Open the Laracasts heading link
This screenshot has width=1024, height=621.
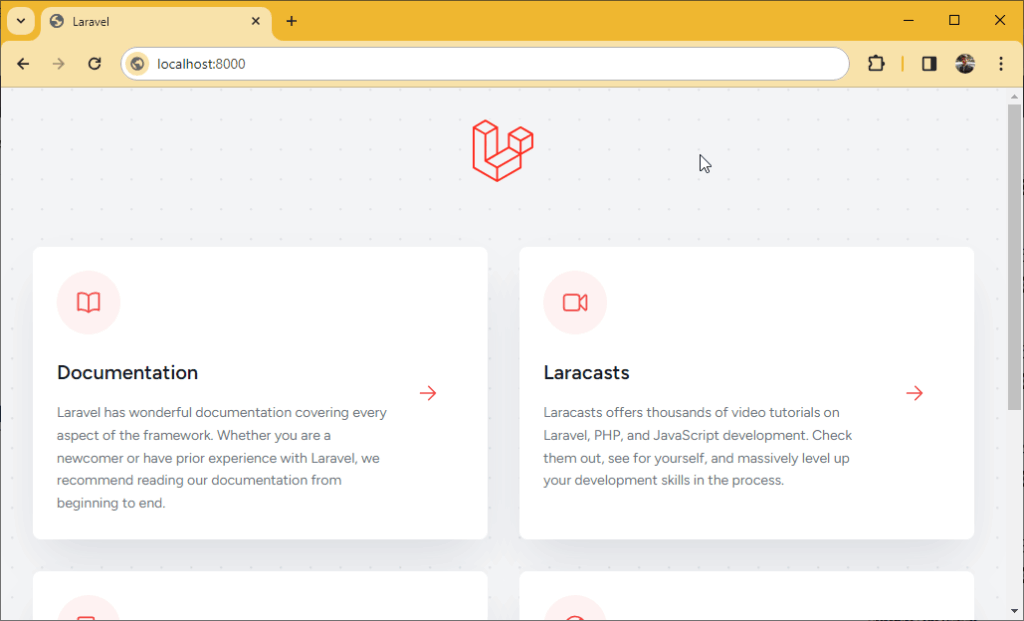click(x=586, y=372)
